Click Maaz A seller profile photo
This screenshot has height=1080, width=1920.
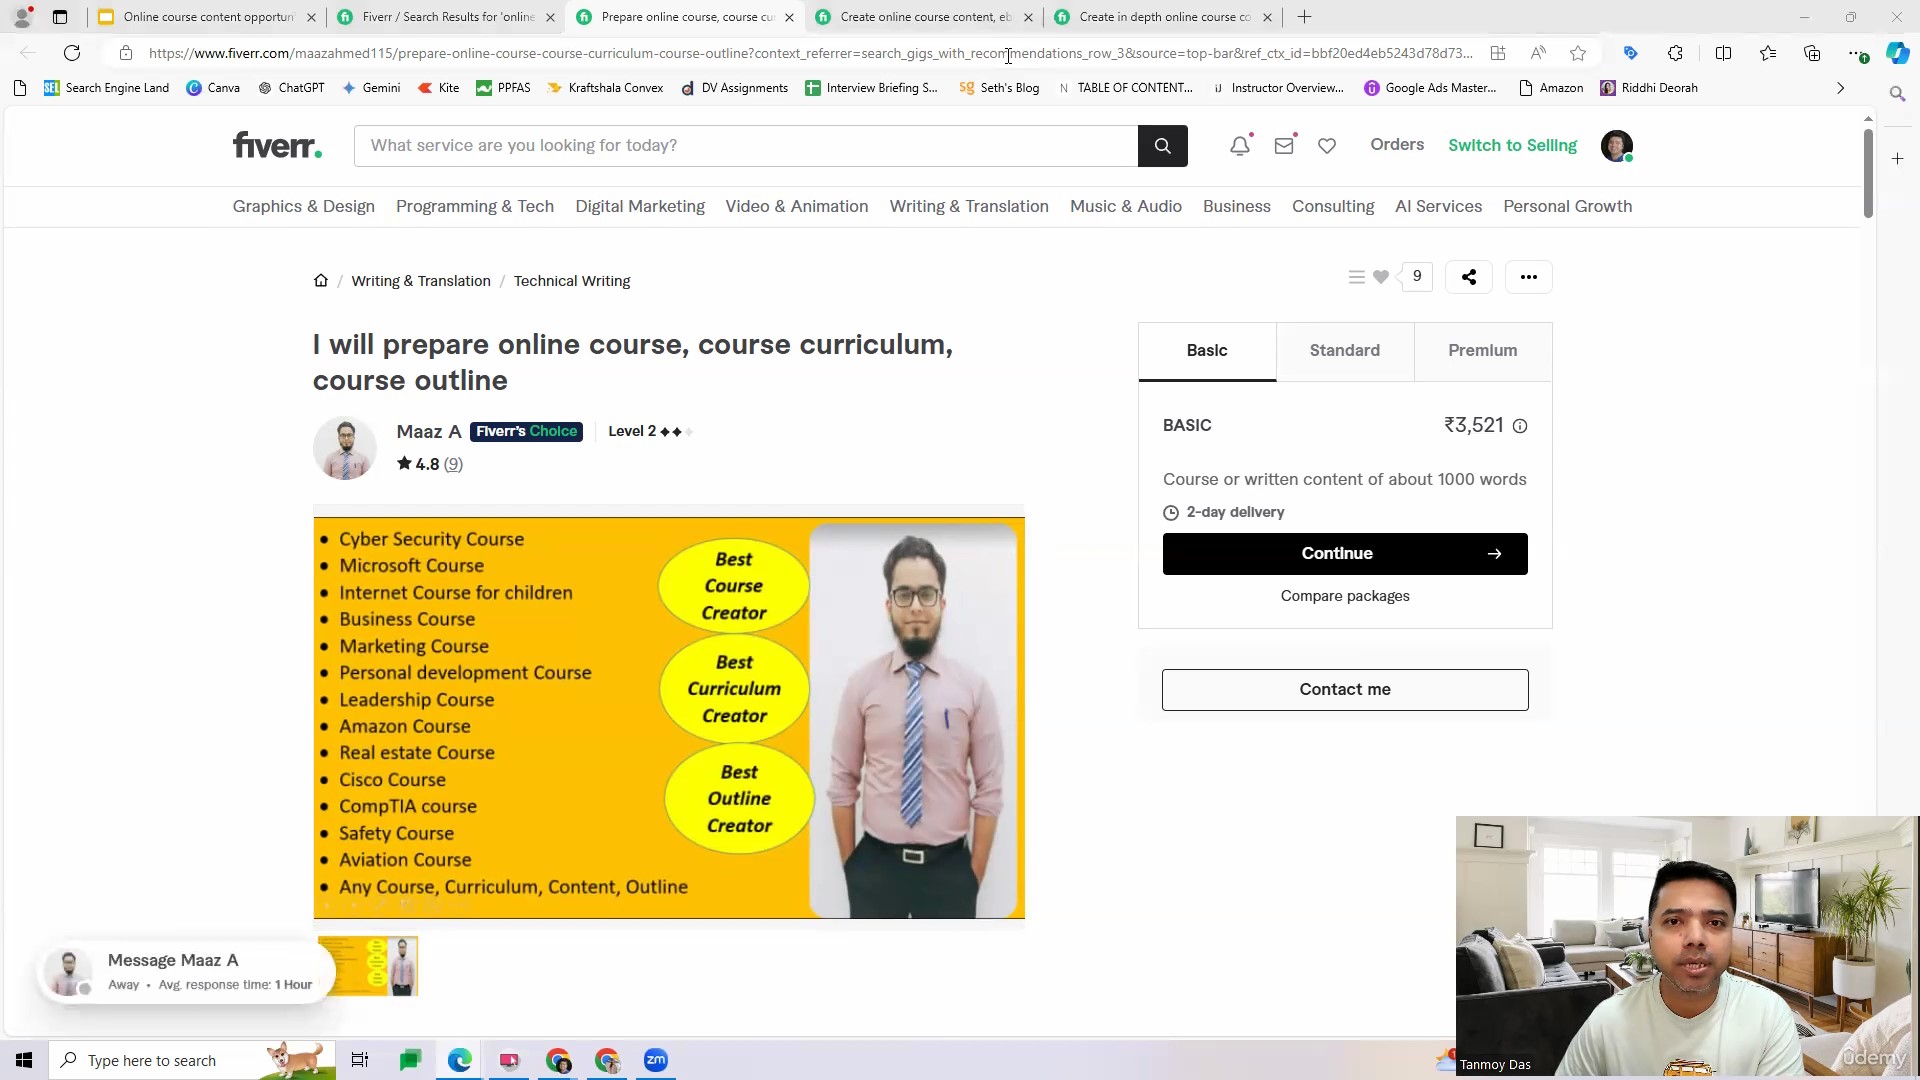coord(345,448)
